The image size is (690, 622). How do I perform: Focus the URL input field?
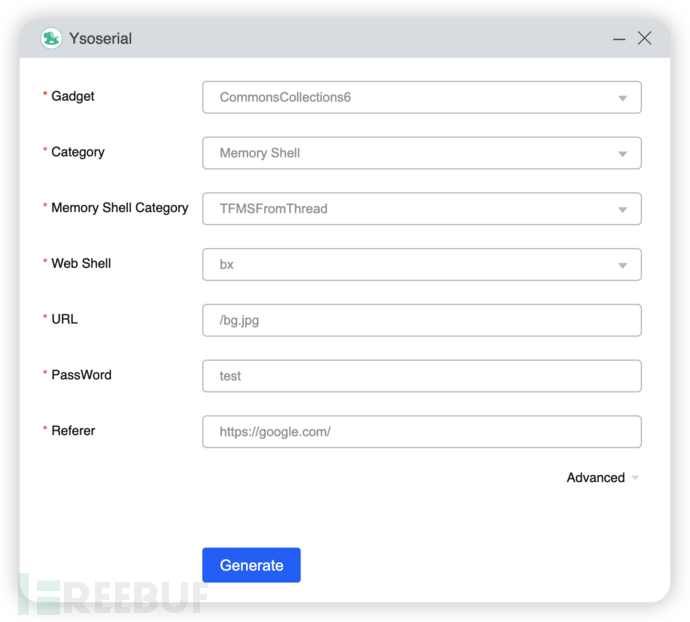tap(422, 320)
